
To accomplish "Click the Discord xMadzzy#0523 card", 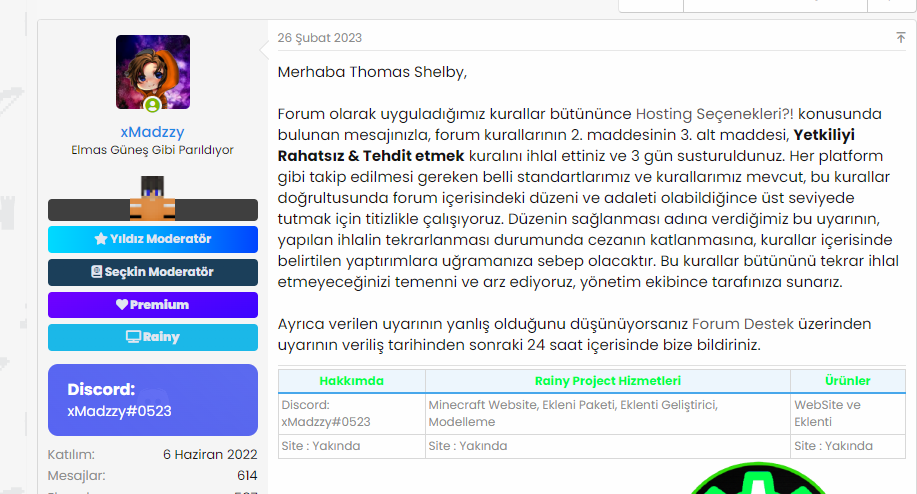I will tap(153, 400).
